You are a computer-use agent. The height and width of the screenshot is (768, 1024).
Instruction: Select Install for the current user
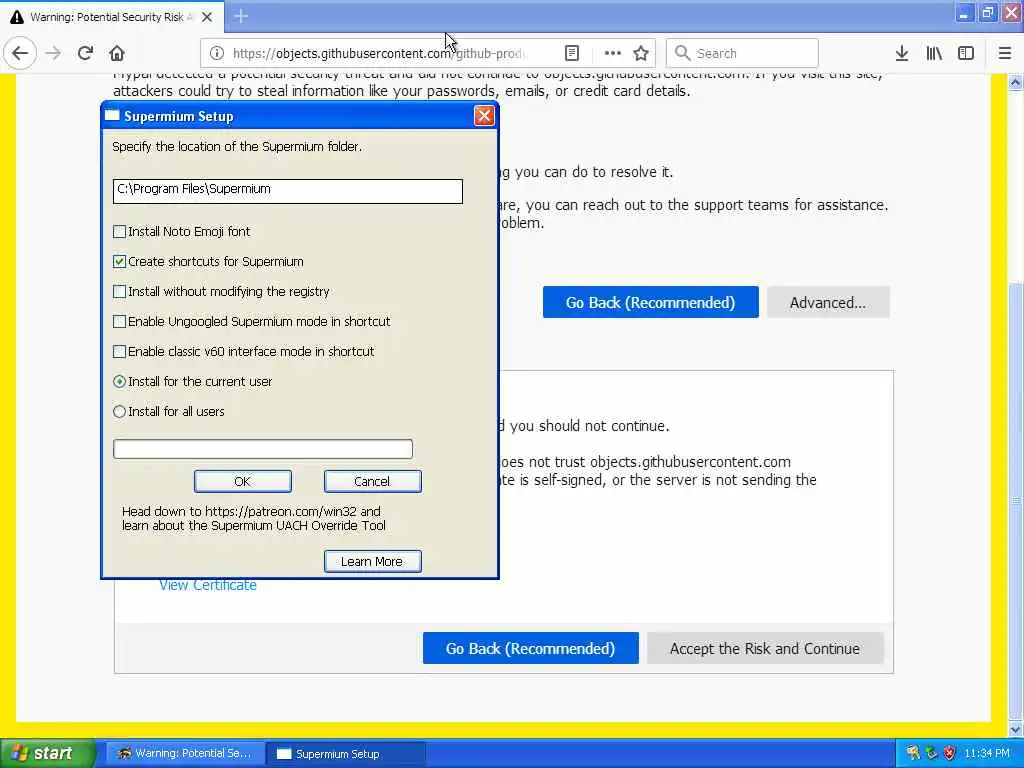[x=120, y=381]
